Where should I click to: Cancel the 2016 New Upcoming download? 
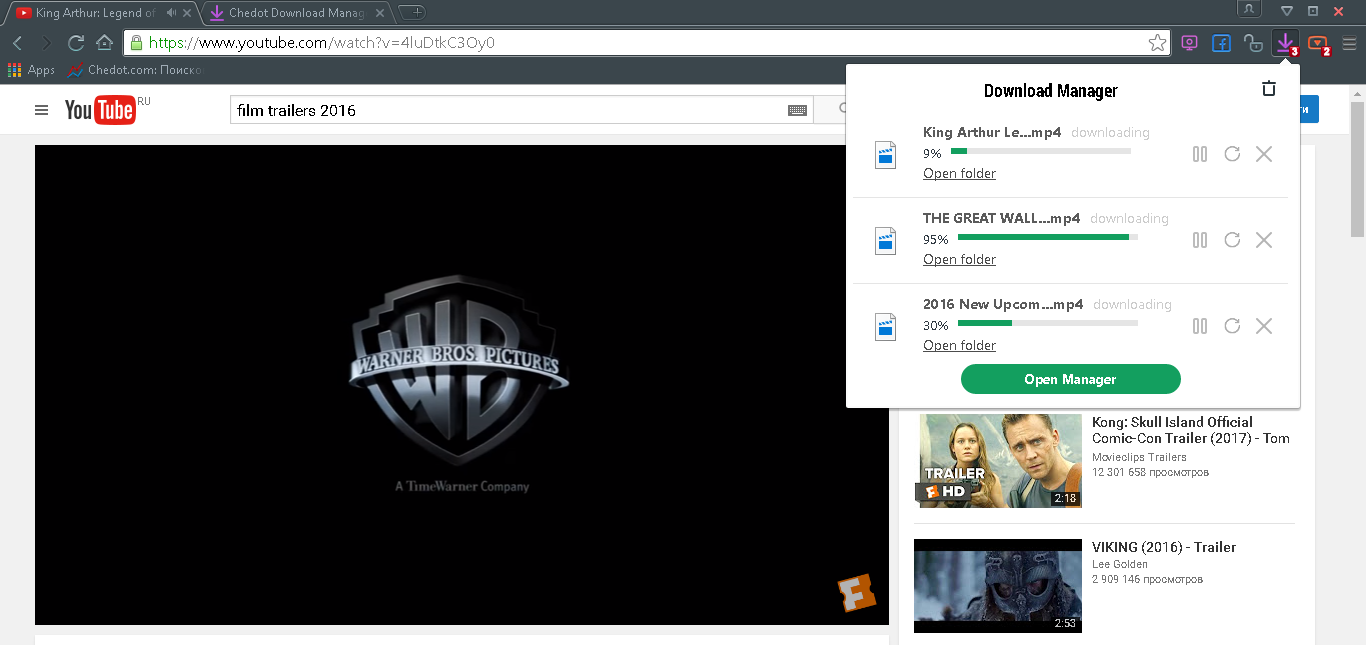pyautogui.click(x=1264, y=326)
